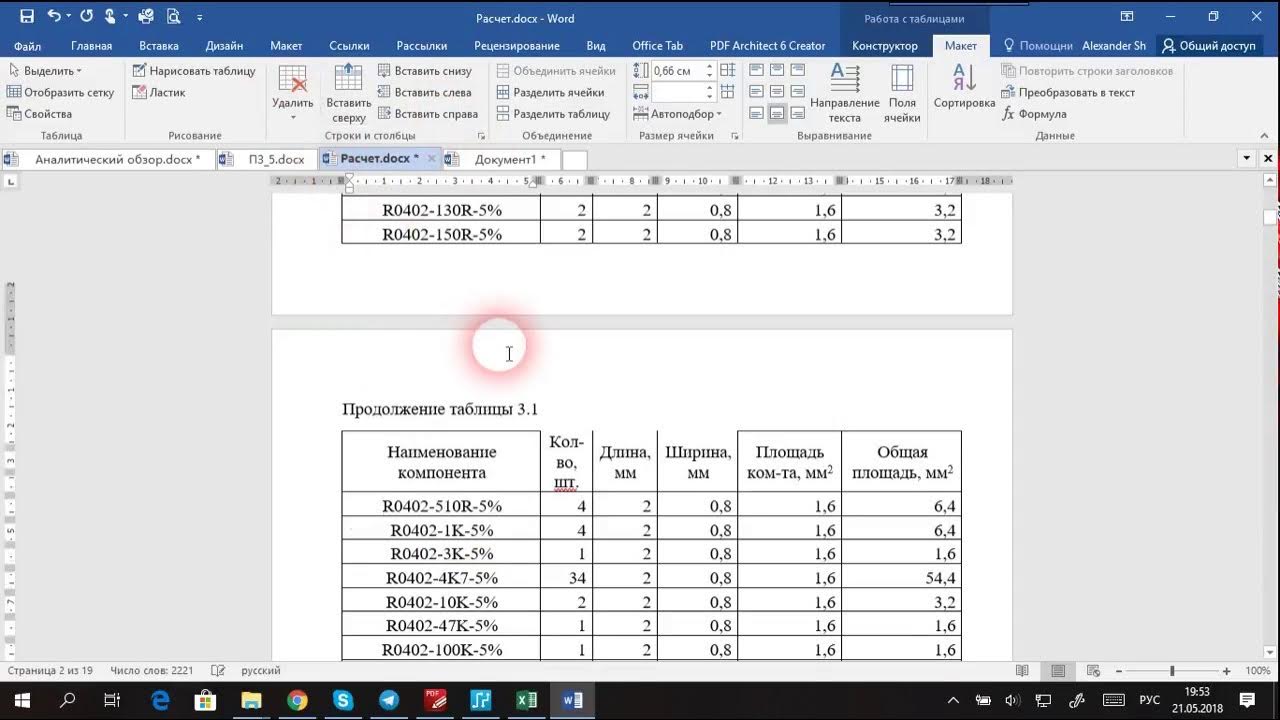Expand the Выделить dropdown
This screenshot has height=720, width=1280.
pyautogui.click(x=45, y=71)
